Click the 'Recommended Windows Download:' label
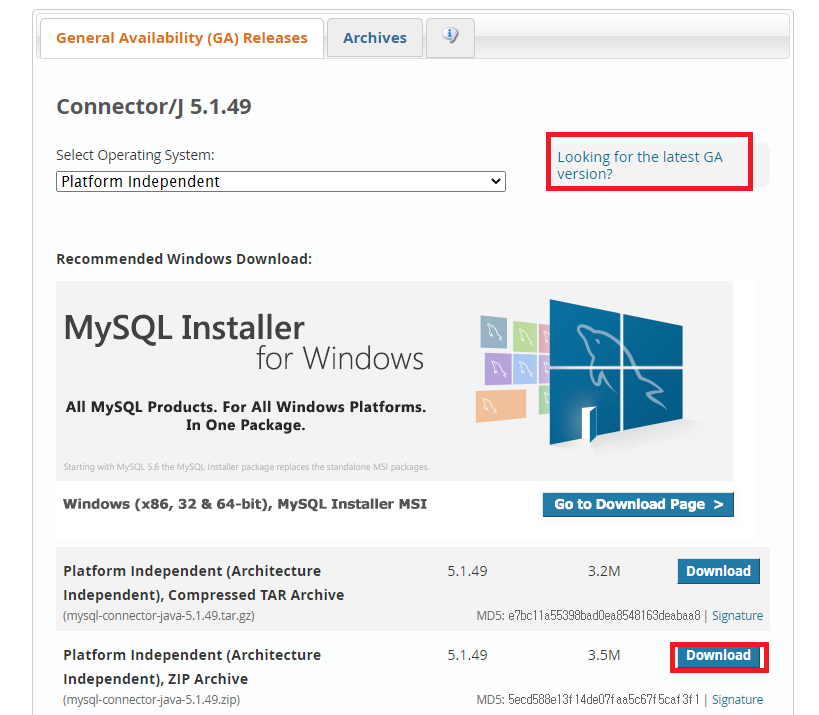Image resolution: width=819 pixels, height=715 pixels. [184, 259]
